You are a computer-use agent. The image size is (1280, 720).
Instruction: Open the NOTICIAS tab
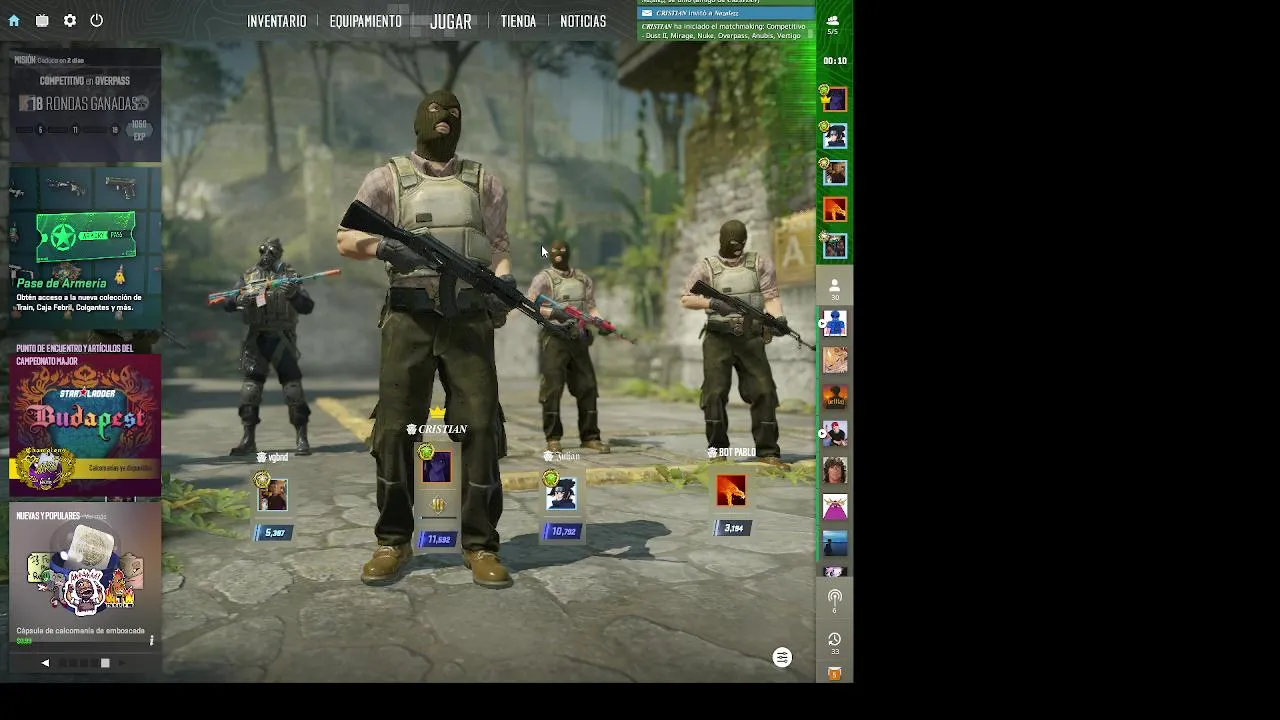tap(583, 21)
